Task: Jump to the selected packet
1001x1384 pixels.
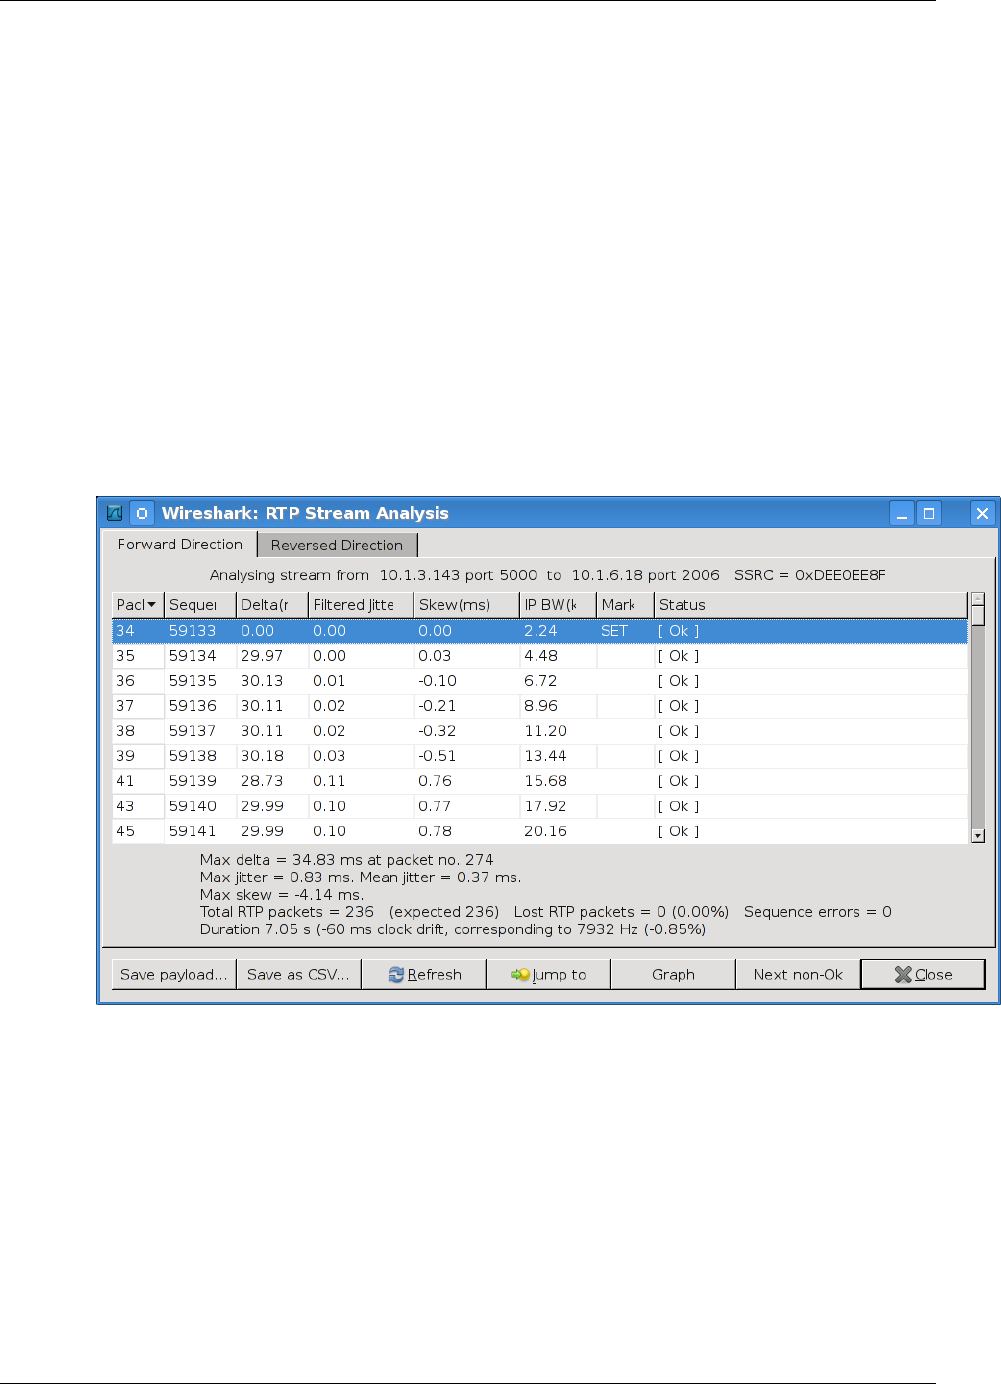Action: coord(548,974)
